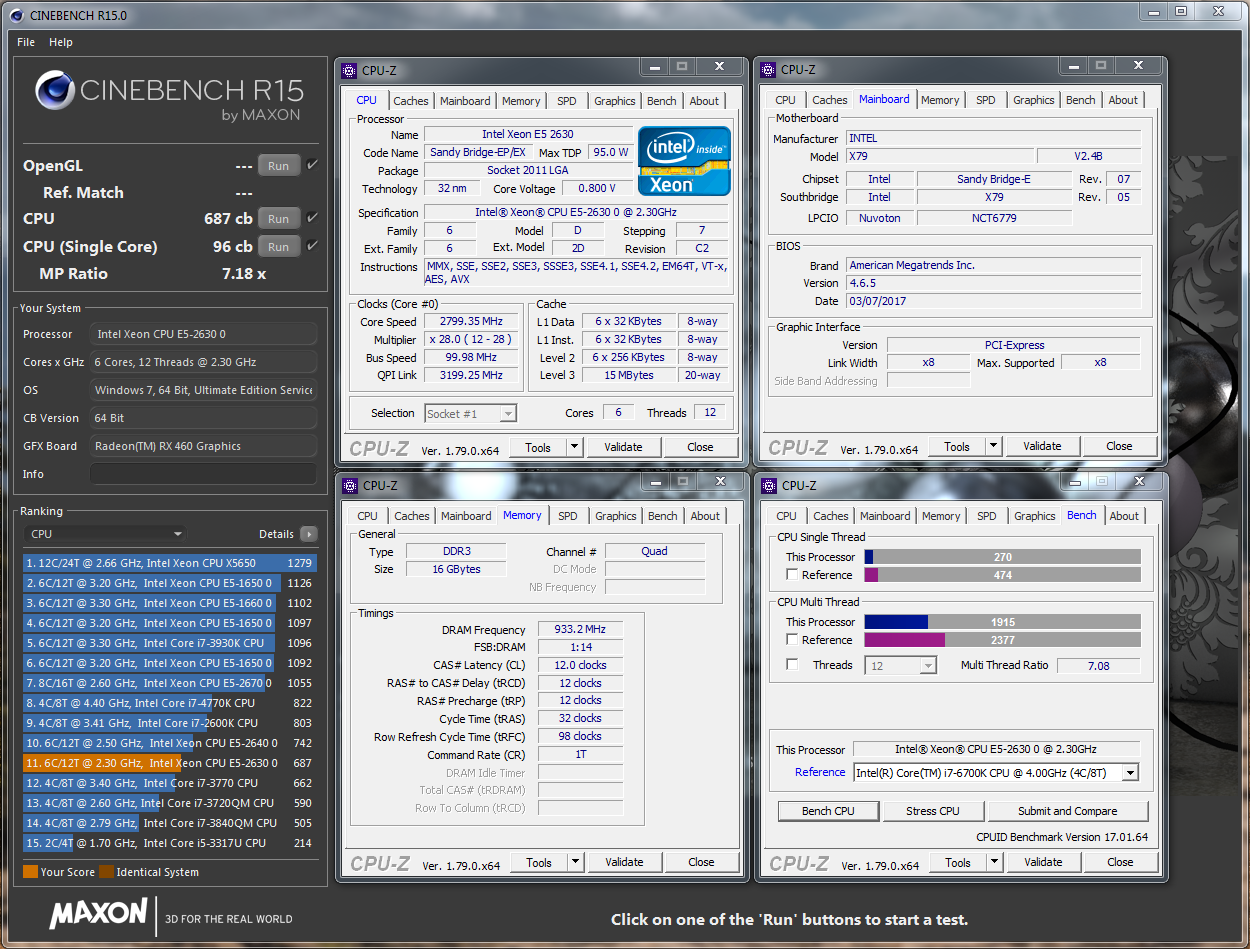1250x949 pixels.
Task: Click the single thread This Processor bar 270
Action: (x=1003, y=557)
